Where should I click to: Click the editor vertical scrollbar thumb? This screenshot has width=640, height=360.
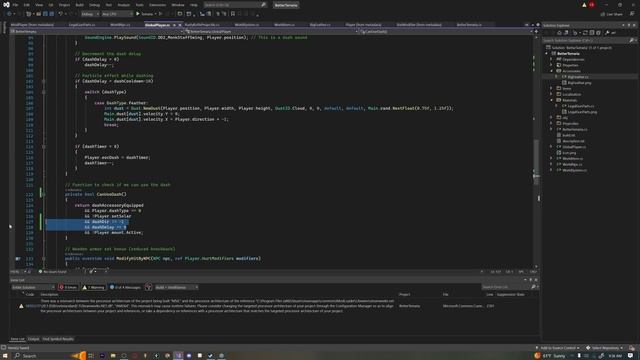point(536,161)
